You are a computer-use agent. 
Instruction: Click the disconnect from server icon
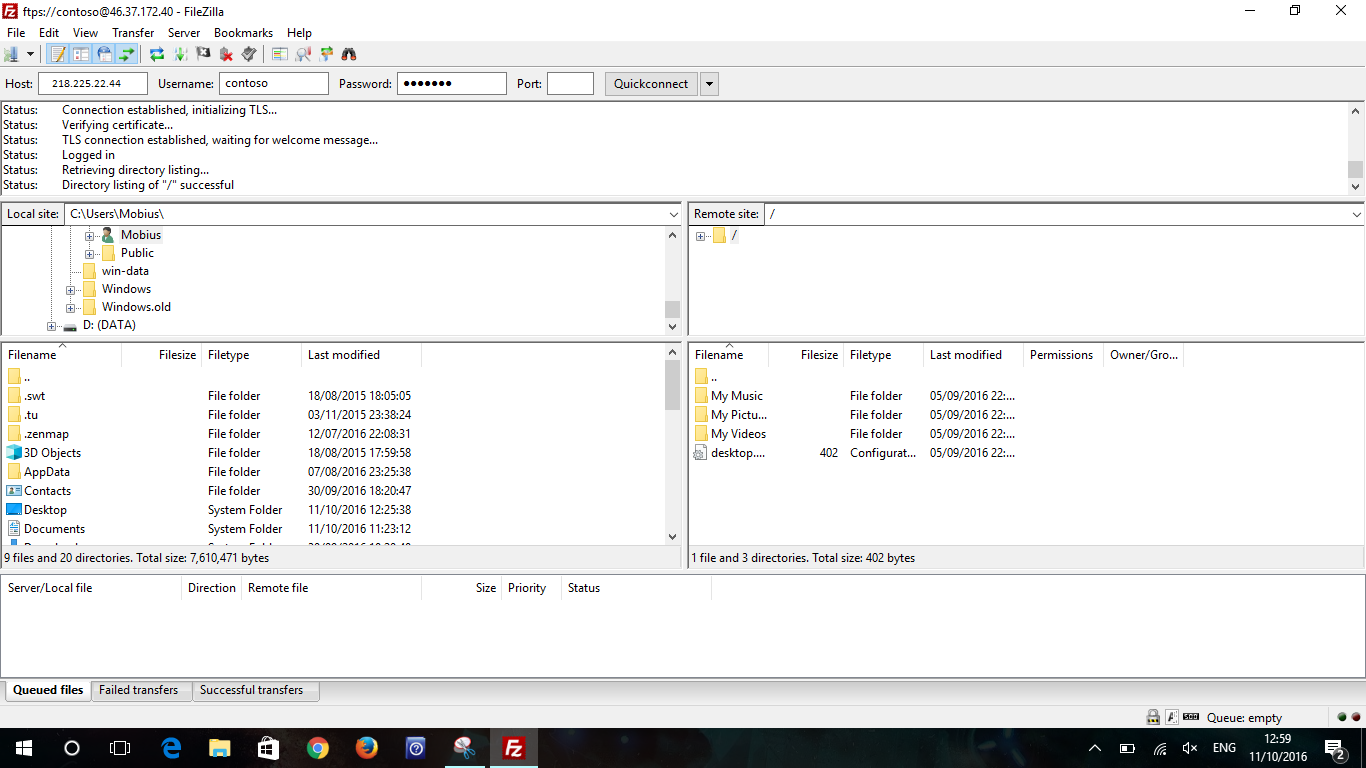(226, 54)
